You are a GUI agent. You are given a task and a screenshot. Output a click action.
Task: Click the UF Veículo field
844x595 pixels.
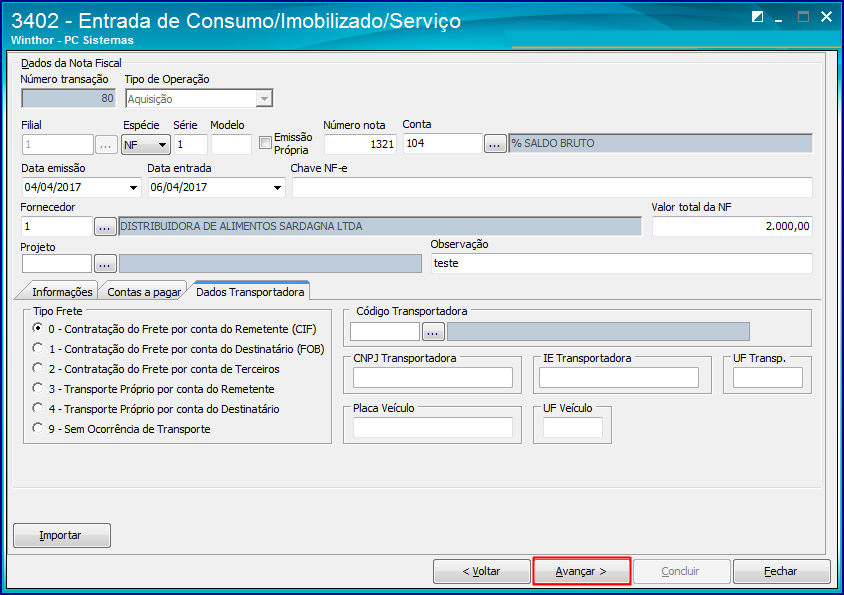(x=573, y=428)
